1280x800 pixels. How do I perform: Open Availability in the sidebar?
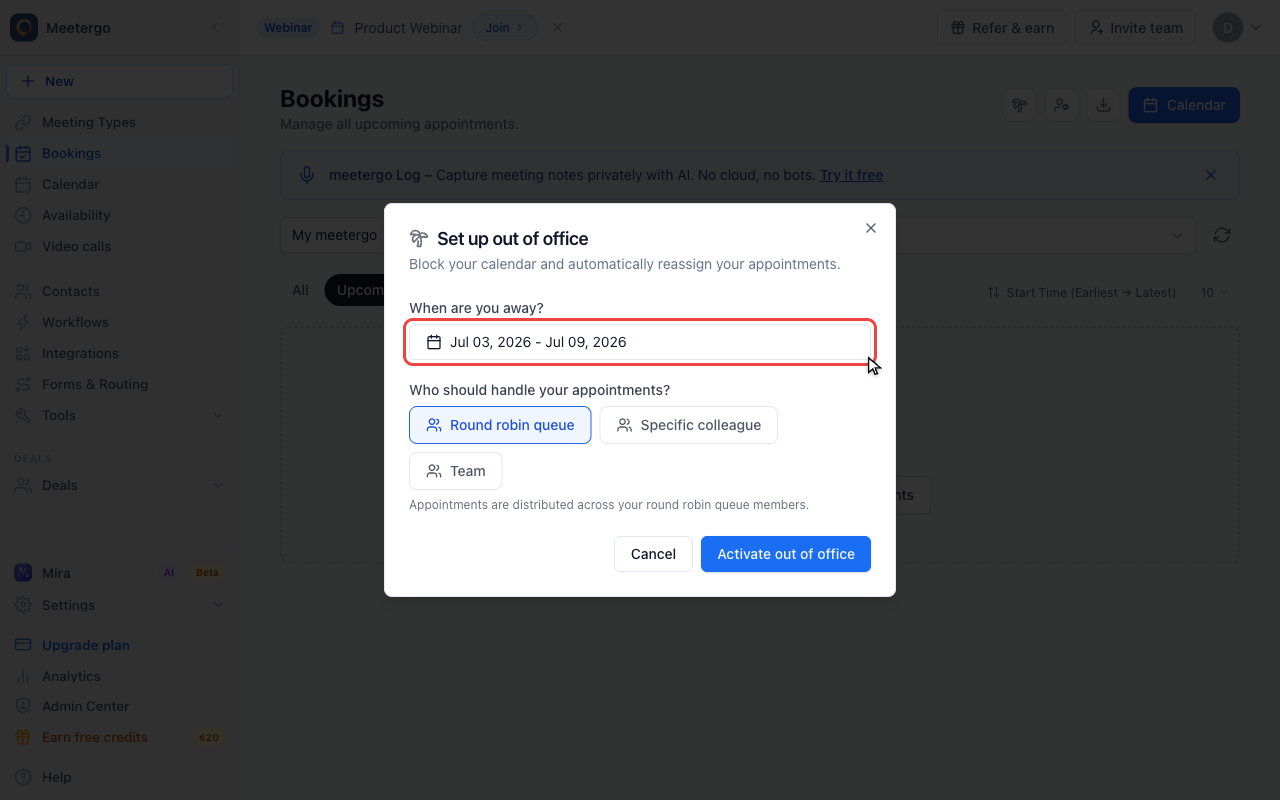(76, 215)
